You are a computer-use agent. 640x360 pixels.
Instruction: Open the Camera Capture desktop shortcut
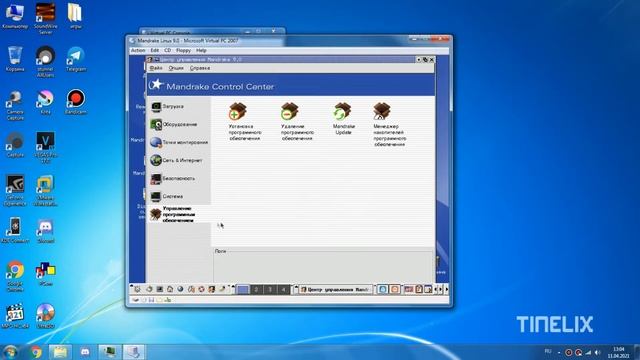point(15,105)
